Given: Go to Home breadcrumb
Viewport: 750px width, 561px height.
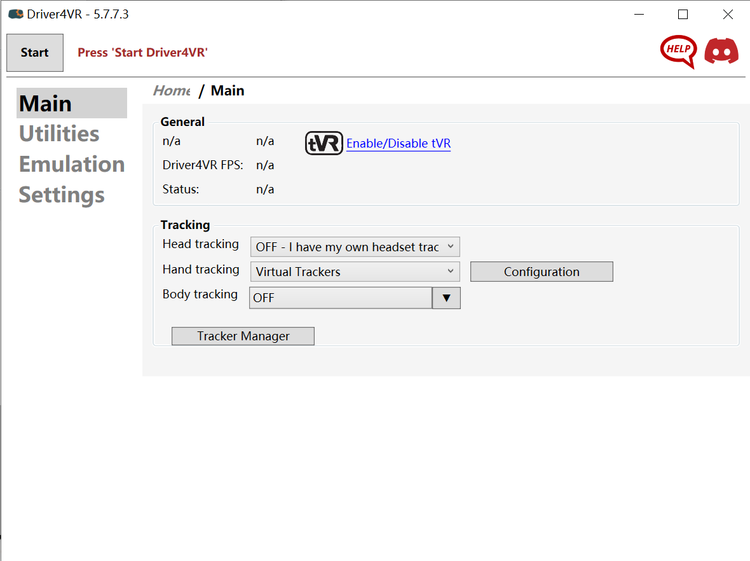Looking at the screenshot, I should coord(172,90).
